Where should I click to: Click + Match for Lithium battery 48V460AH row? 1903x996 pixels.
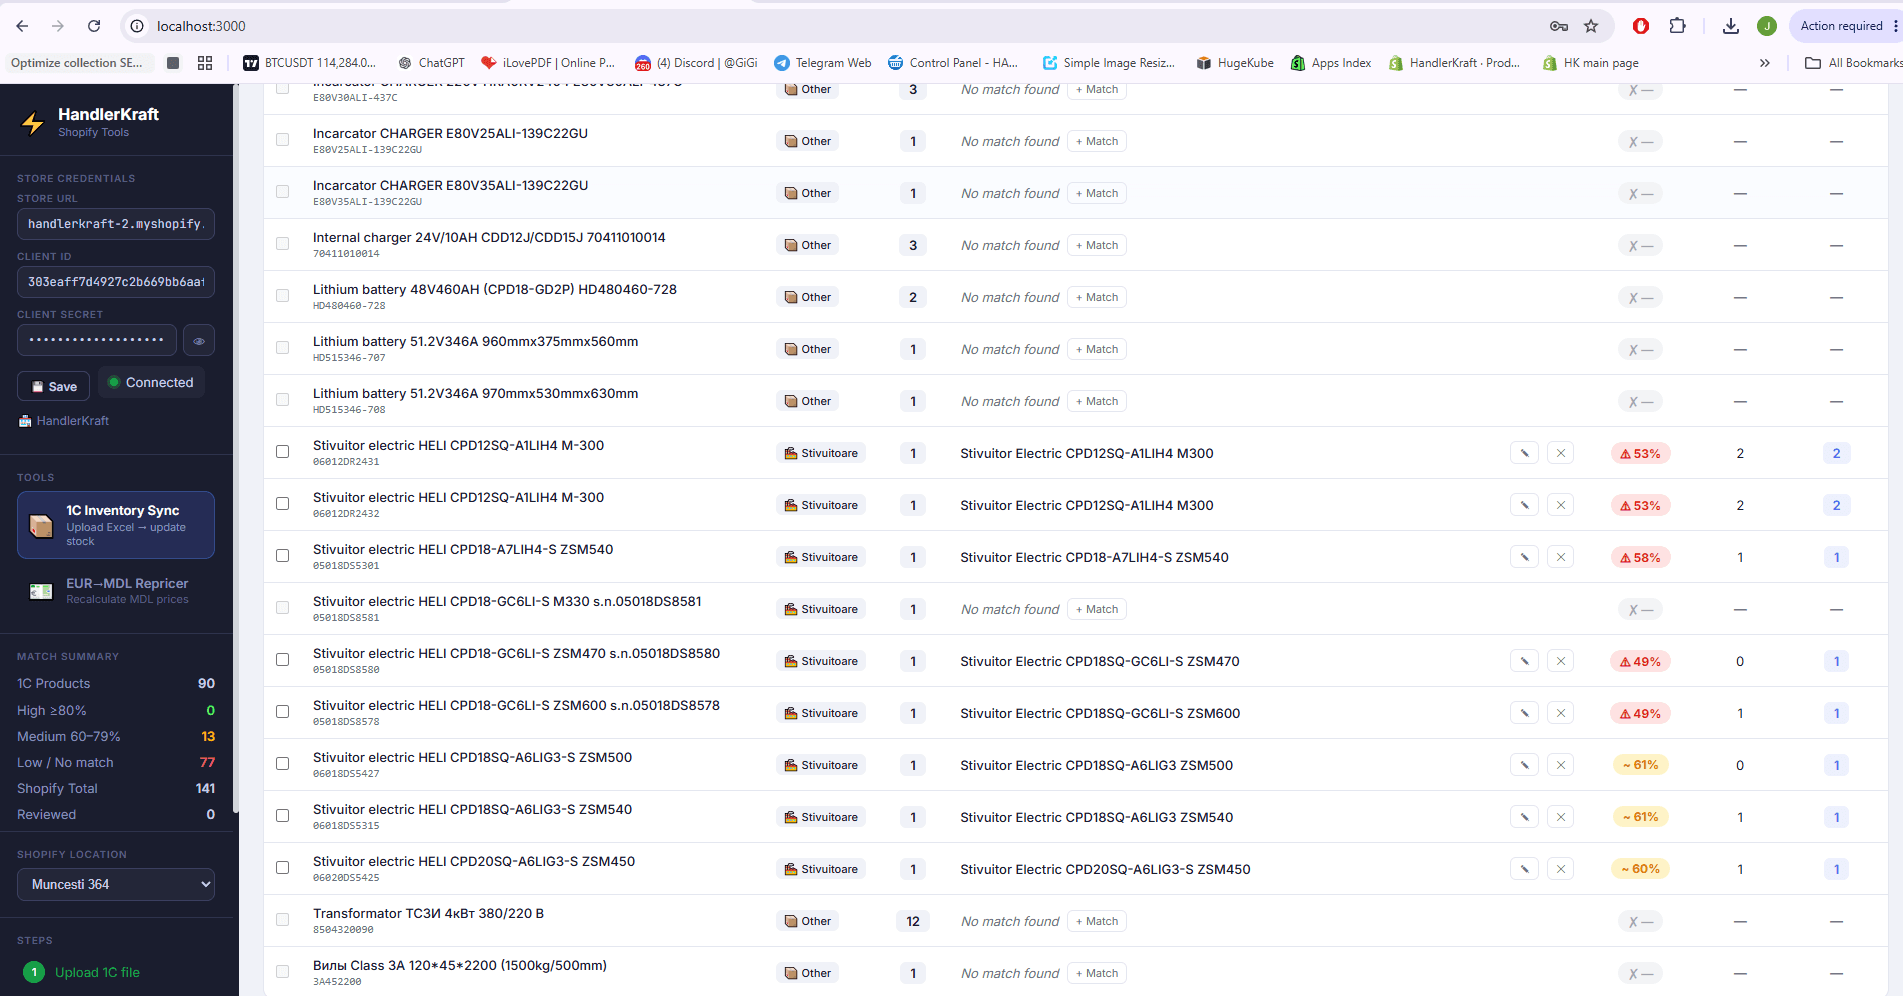[1097, 297]
